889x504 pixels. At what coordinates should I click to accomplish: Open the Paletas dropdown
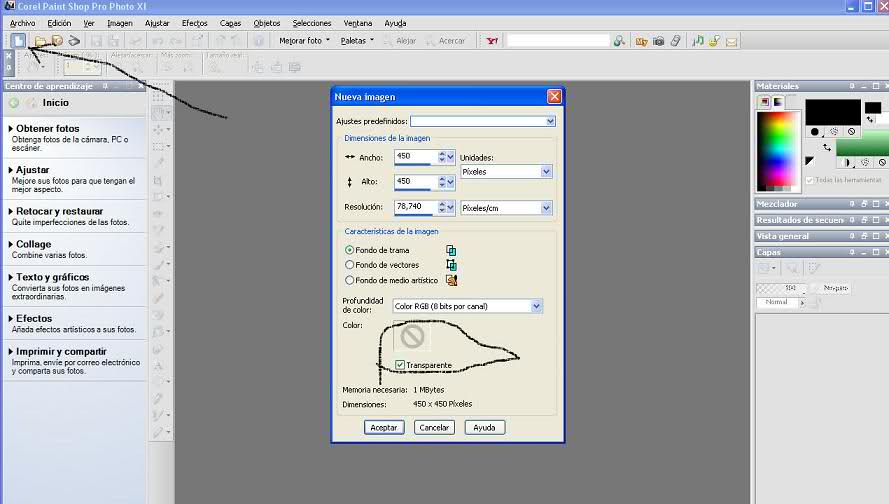(x=357, y=41)
